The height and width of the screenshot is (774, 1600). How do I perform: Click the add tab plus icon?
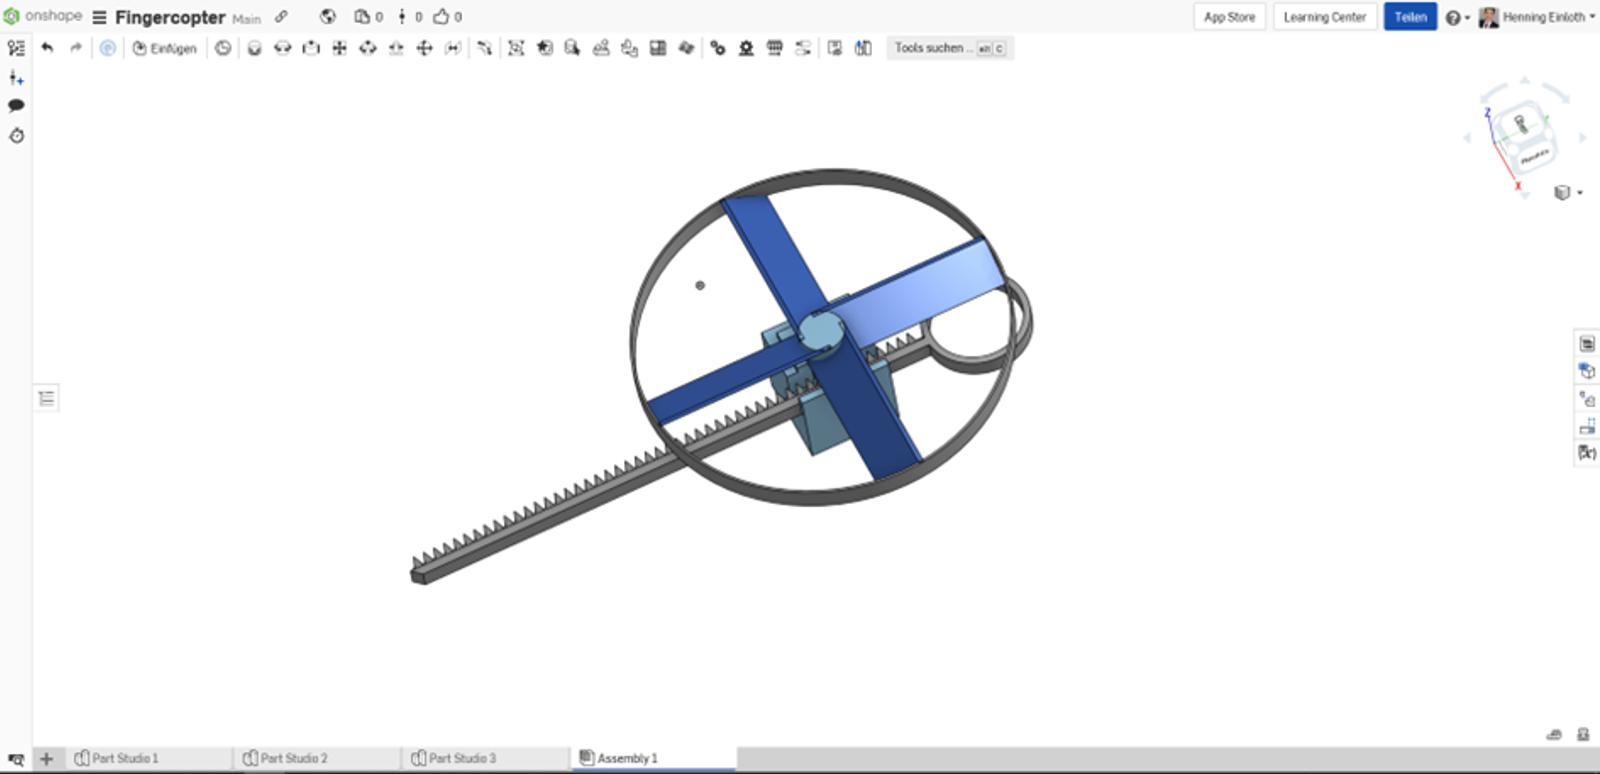(x=46, y=759)
